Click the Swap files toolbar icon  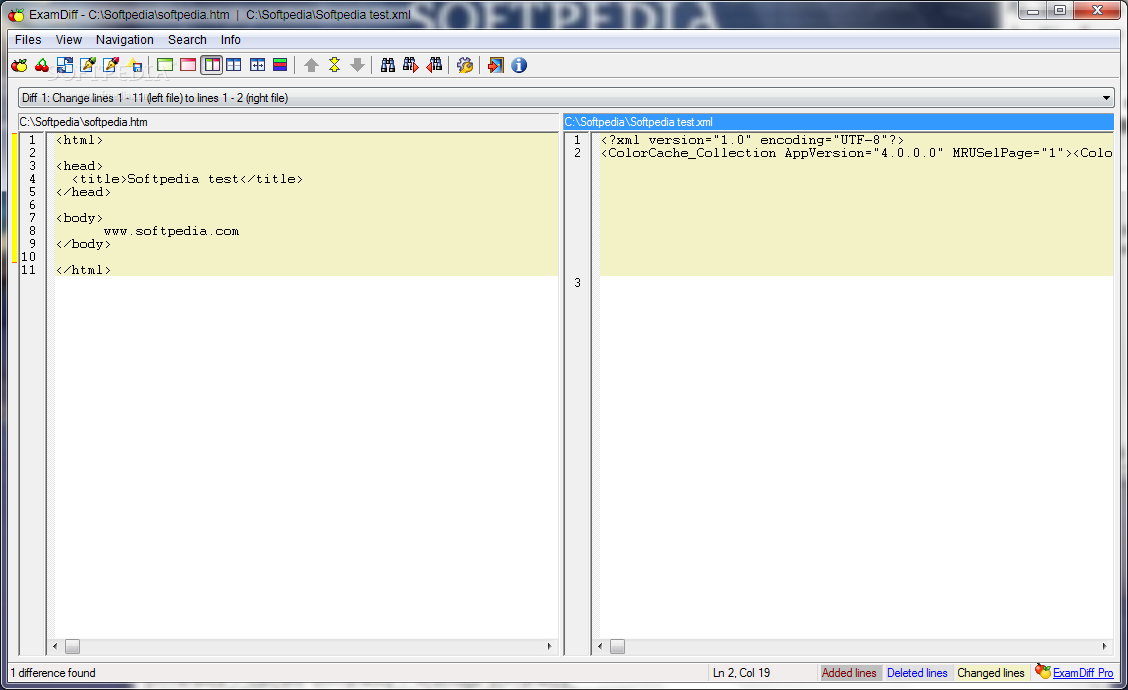[65, 65]
